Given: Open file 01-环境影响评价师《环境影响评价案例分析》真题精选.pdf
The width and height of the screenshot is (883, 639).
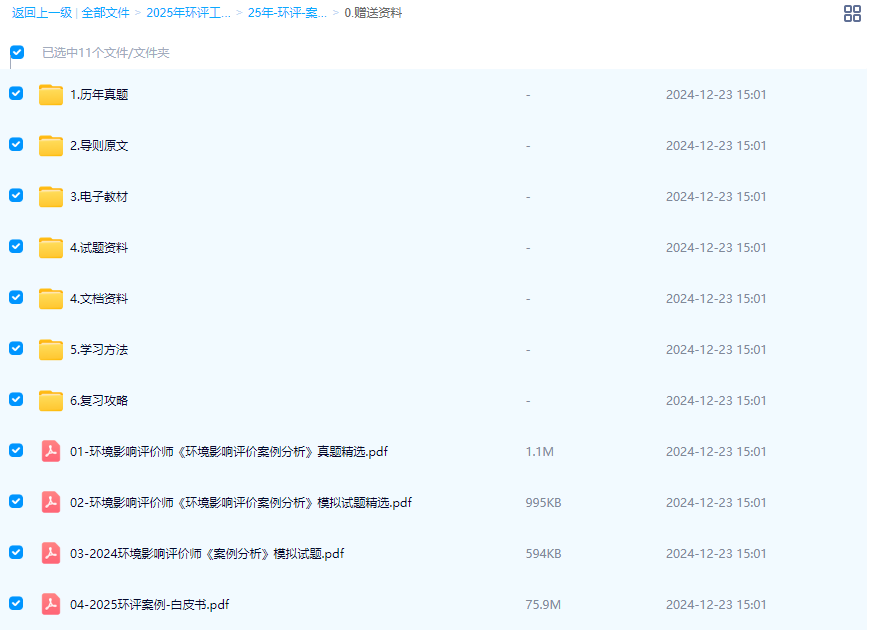Looking at the screenshot, I should [x=229, y=452].
